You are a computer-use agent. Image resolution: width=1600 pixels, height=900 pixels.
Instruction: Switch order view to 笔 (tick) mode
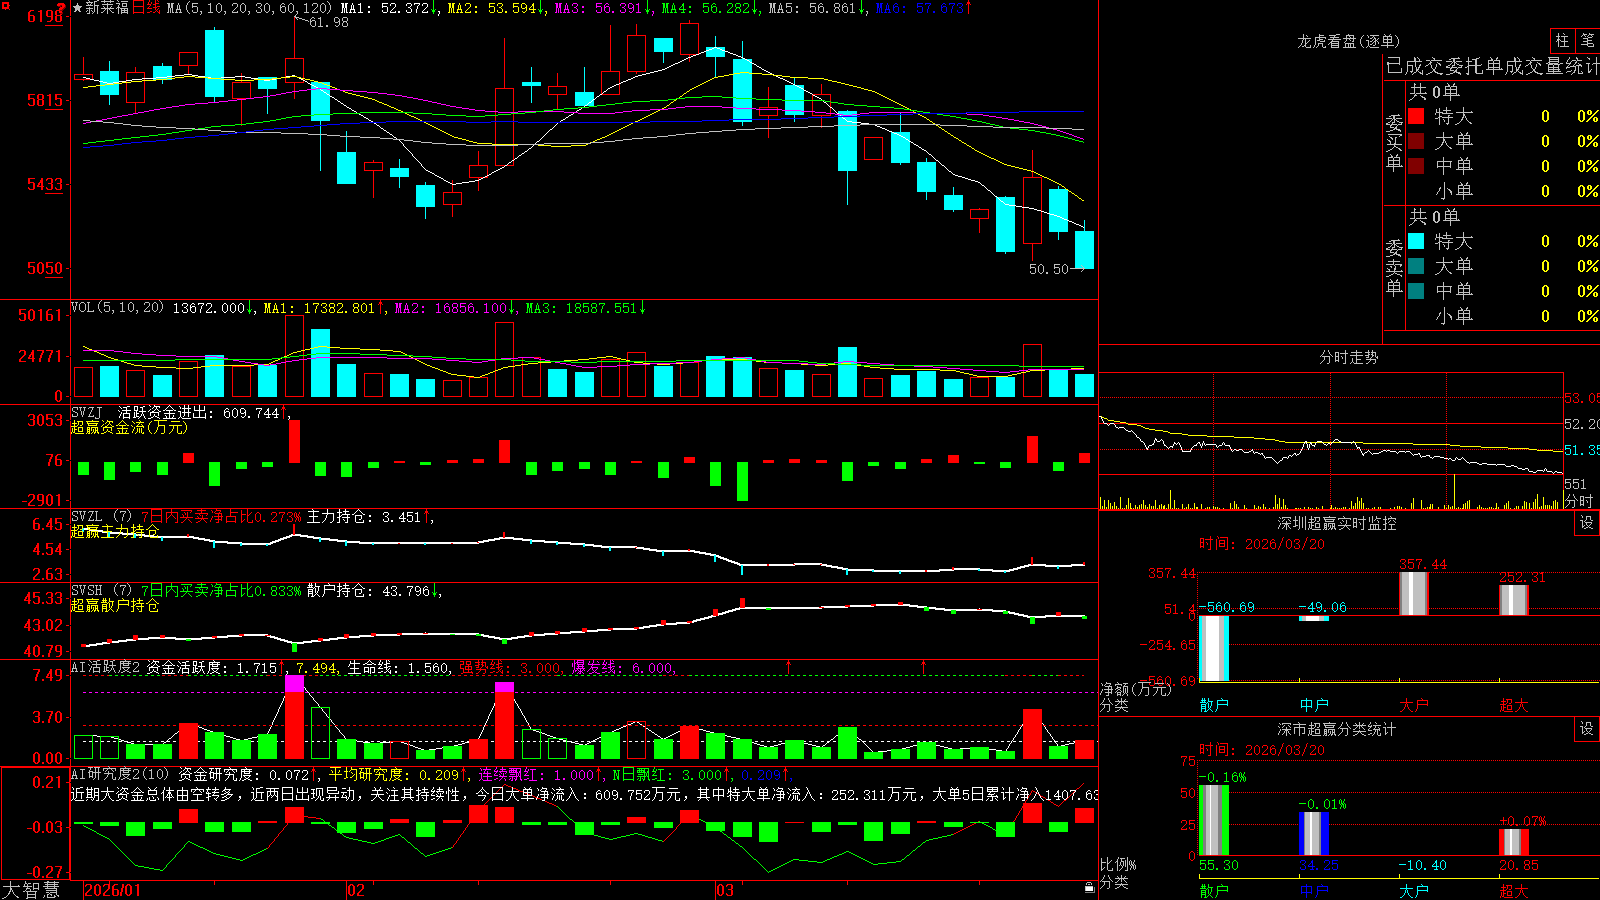click(x=1587, y=40)
